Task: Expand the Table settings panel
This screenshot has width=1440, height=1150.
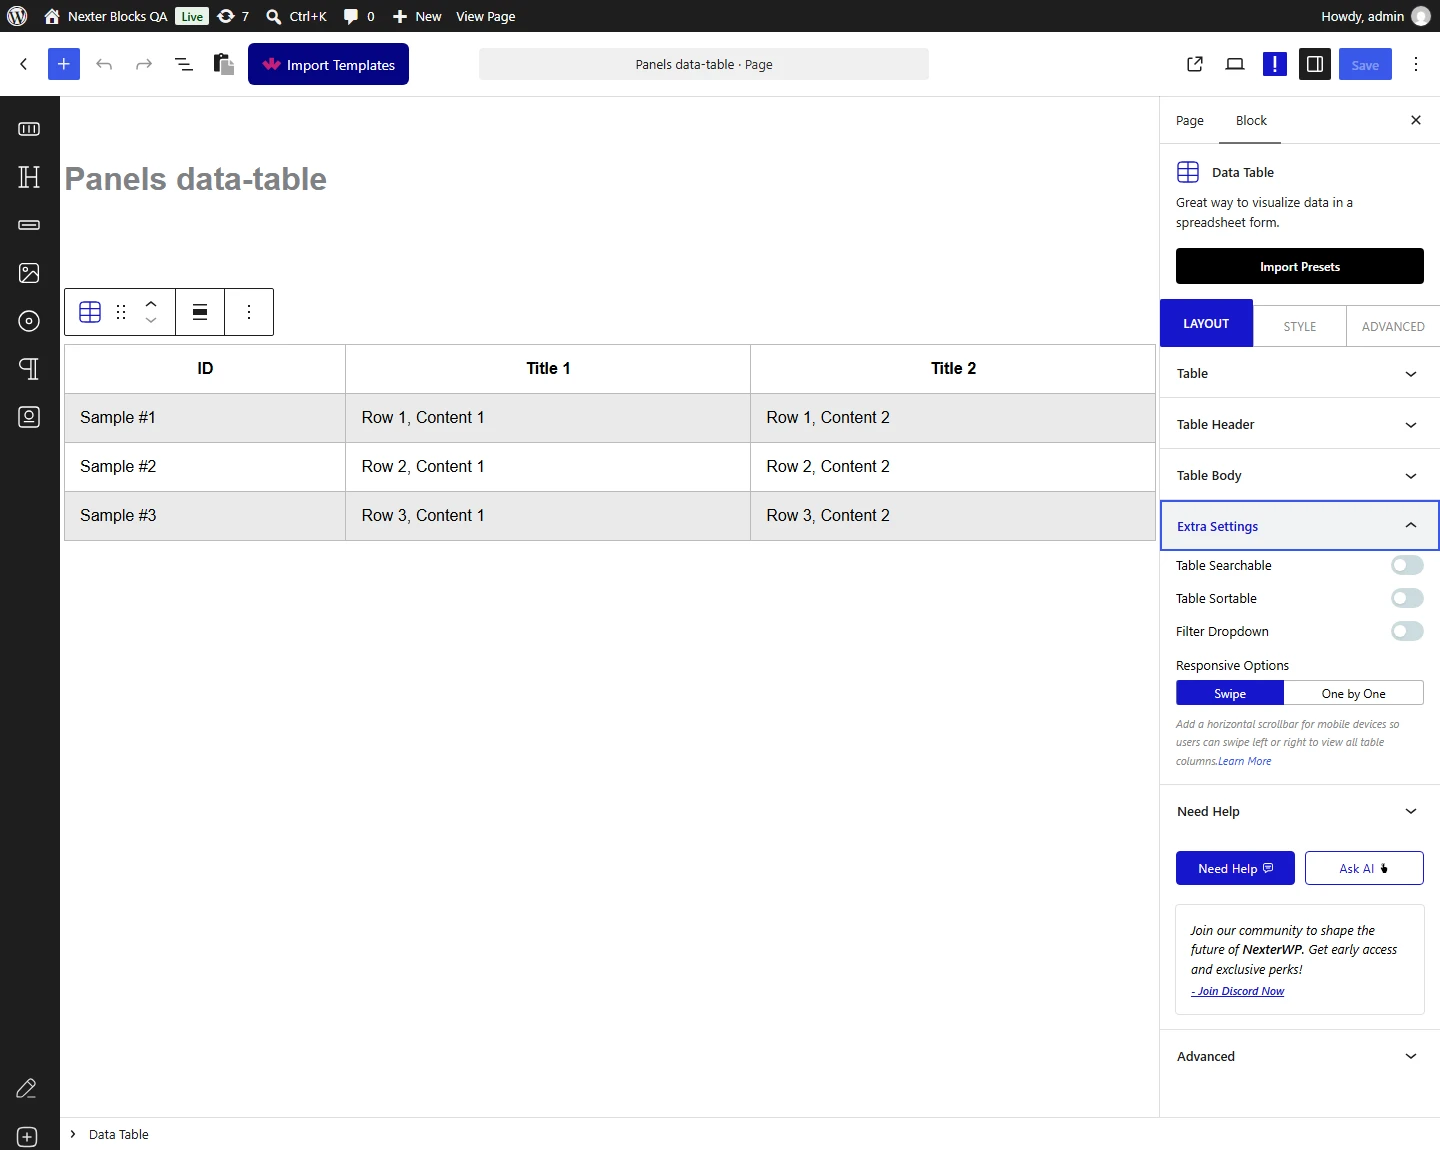Action: [1300, 373]
